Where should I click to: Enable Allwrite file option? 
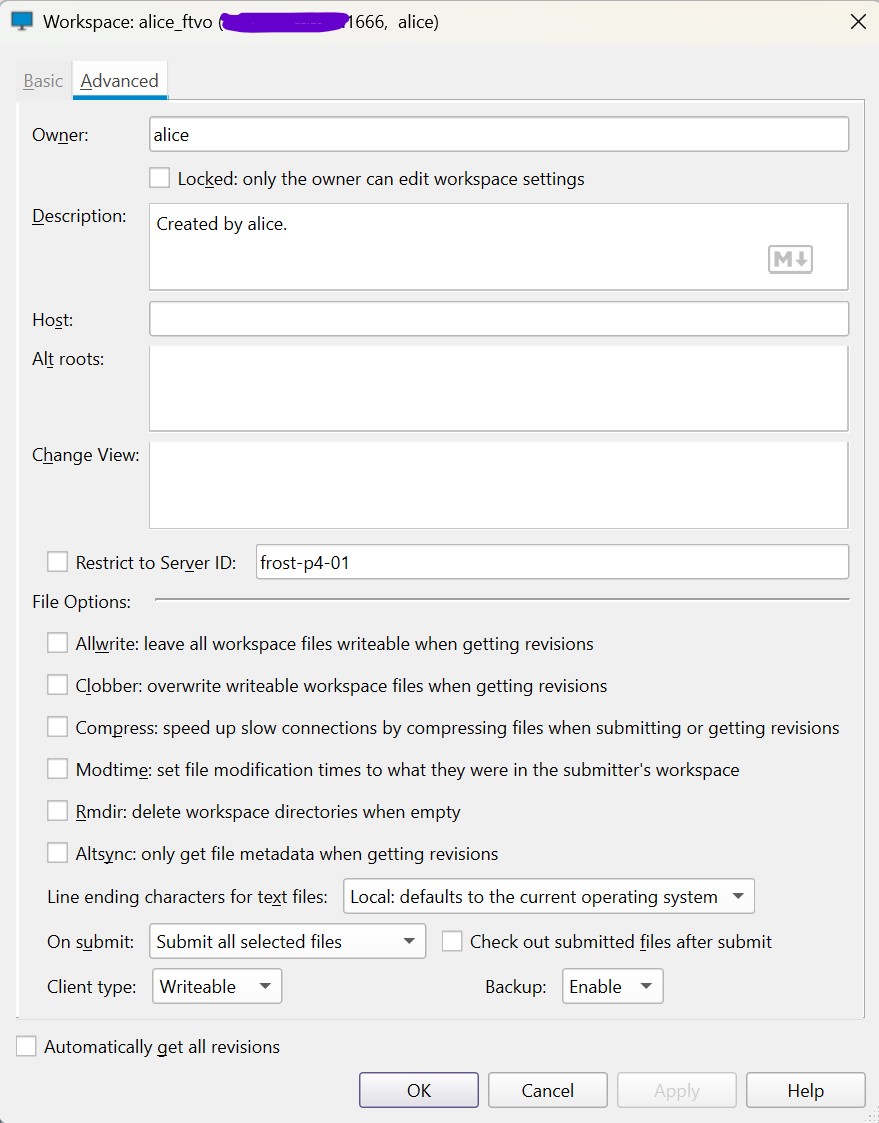(58, 644)
